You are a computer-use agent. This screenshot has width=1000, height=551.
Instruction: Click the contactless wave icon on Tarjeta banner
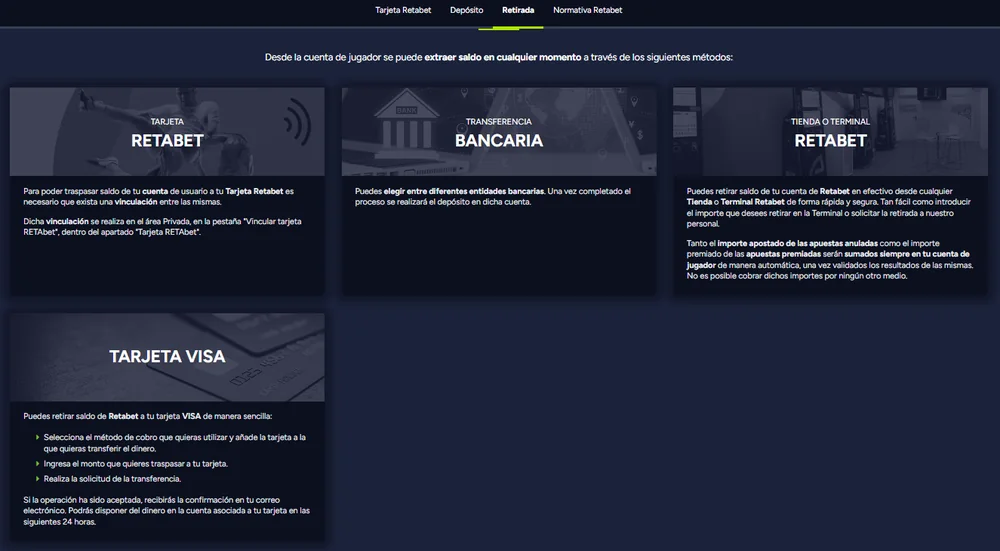(x=297, y=121)
